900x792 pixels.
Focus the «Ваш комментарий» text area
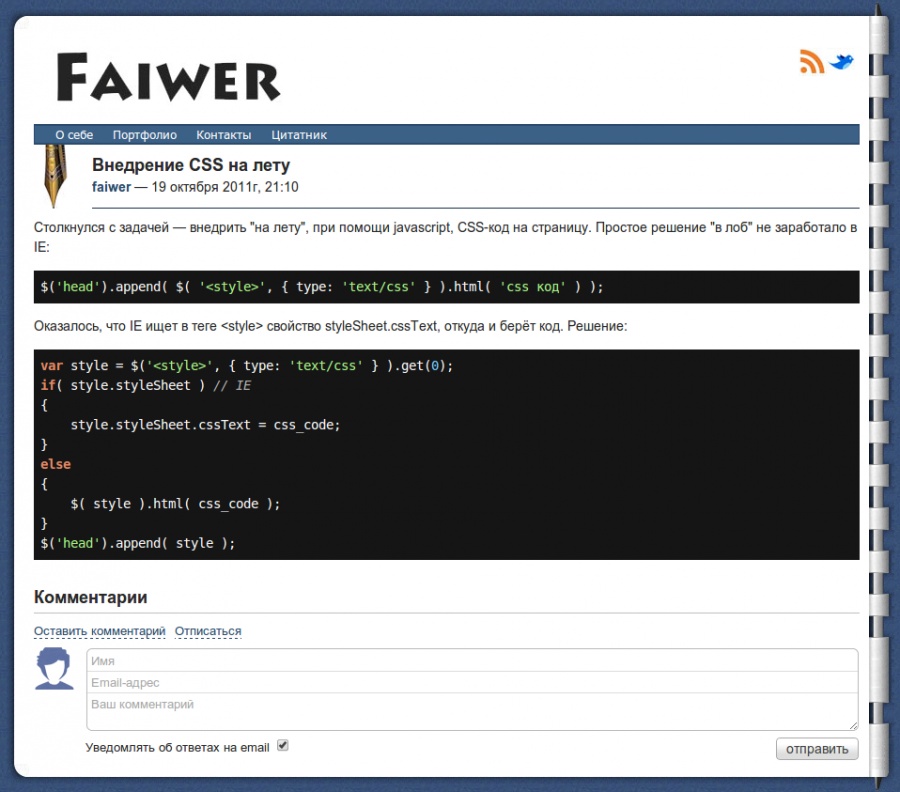pyautogui.click(x=472, y=712)
